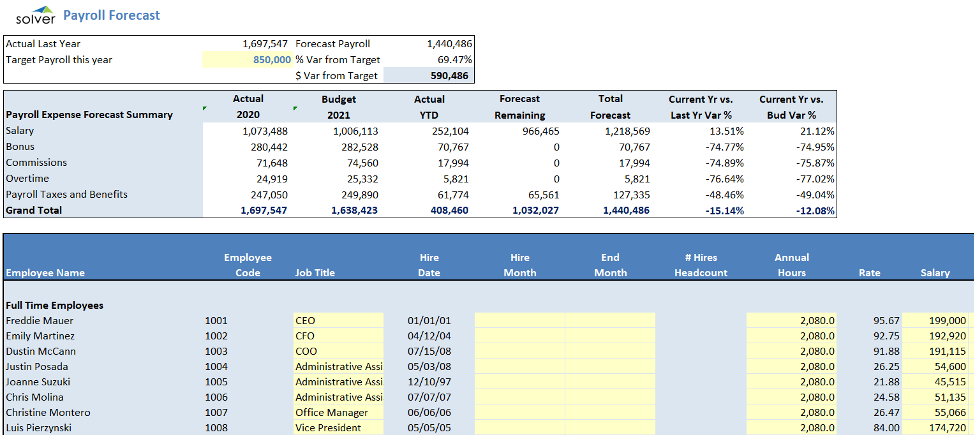Select the Payroll Expense Forecast Summary header
Viewport: 974px width, 435px height.
[x=89, y=115]
